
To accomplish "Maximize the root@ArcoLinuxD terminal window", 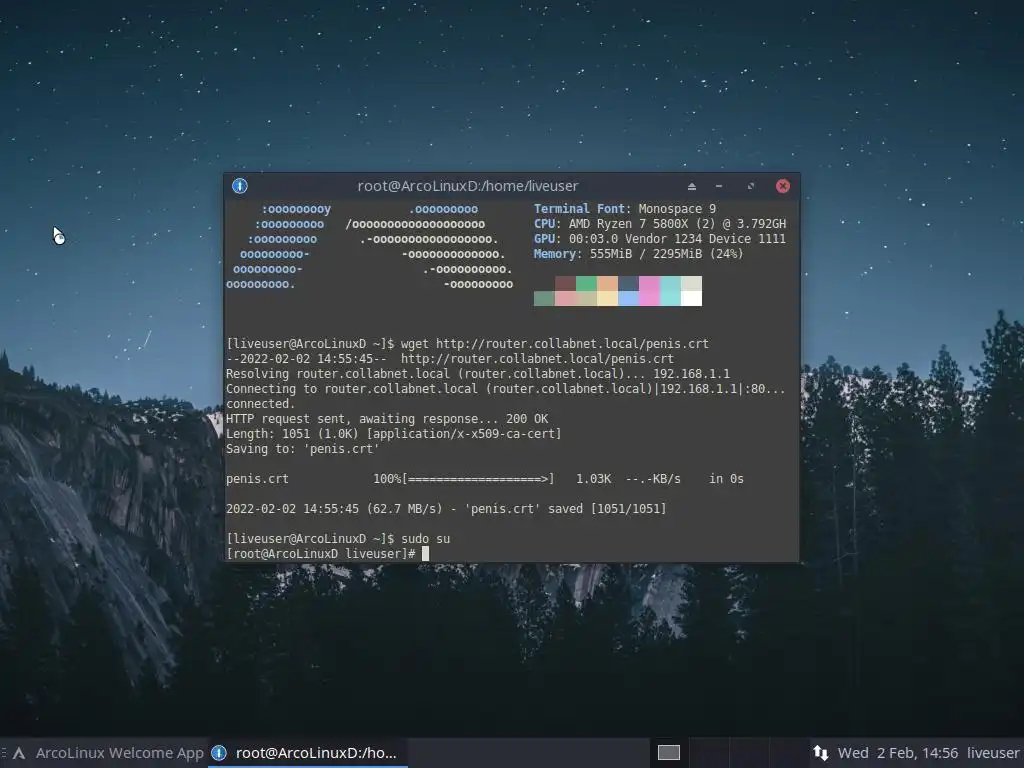I will [751, 186].
